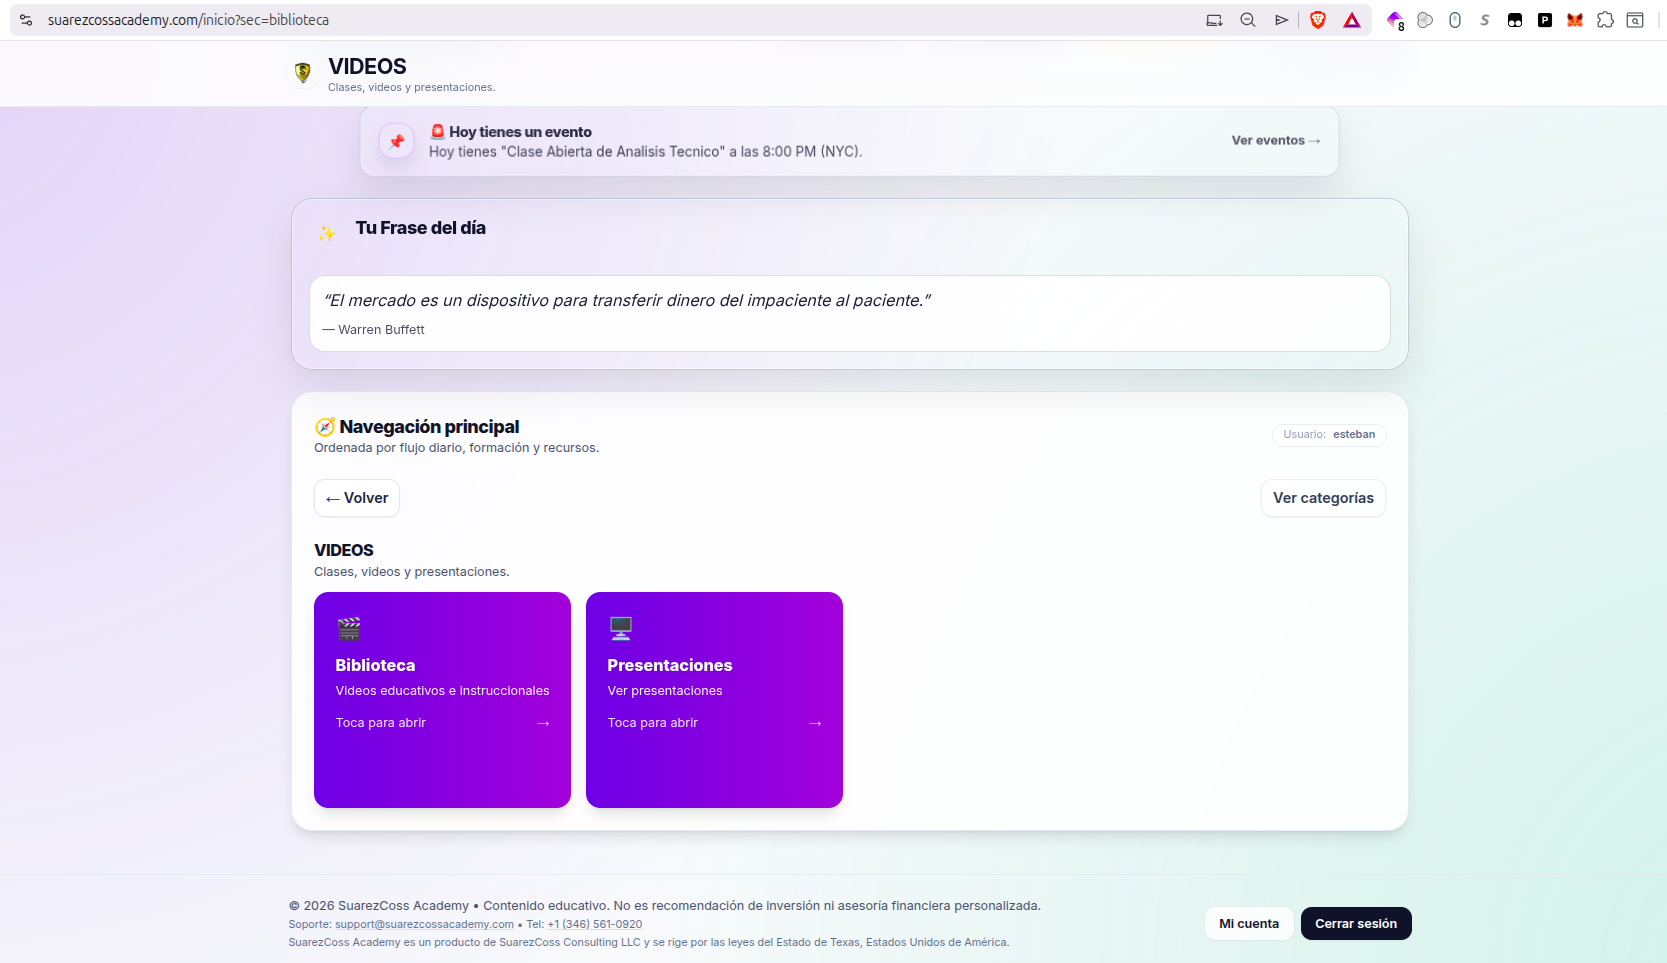The height and width of the screenshot is (963, 1667).
Task: Click Cerrar sesión
Action: (x=1356, y=923)
